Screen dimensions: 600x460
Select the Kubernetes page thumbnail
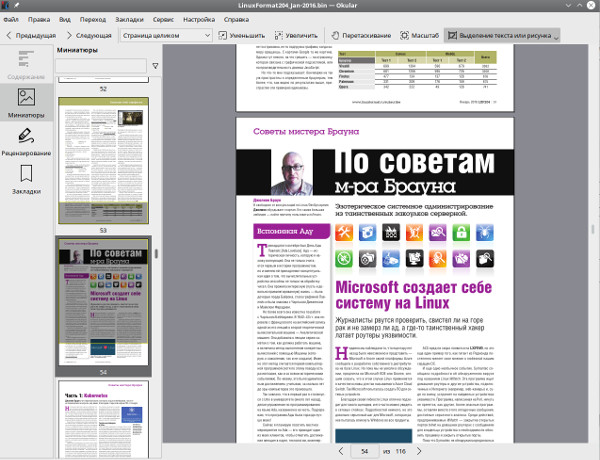[x=103, y=419]
